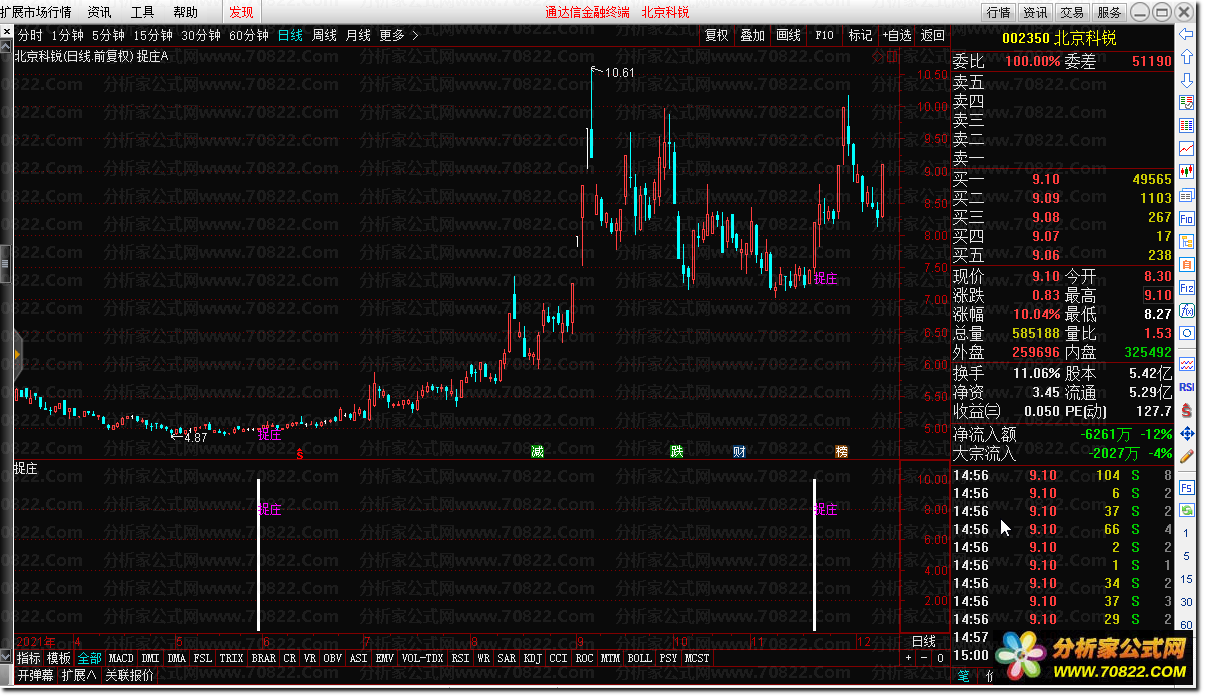Click the 关联报价 tab at bottom
The width and height of the screenshot is (1205, 696).
pos(129,675)
